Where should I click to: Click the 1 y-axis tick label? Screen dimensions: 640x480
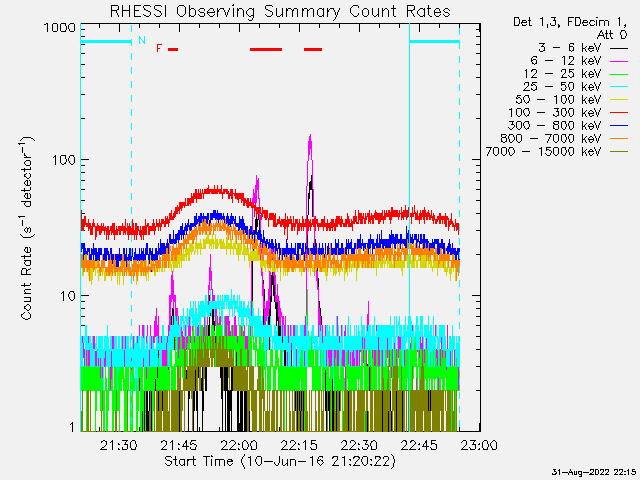[x=72, y=427]
